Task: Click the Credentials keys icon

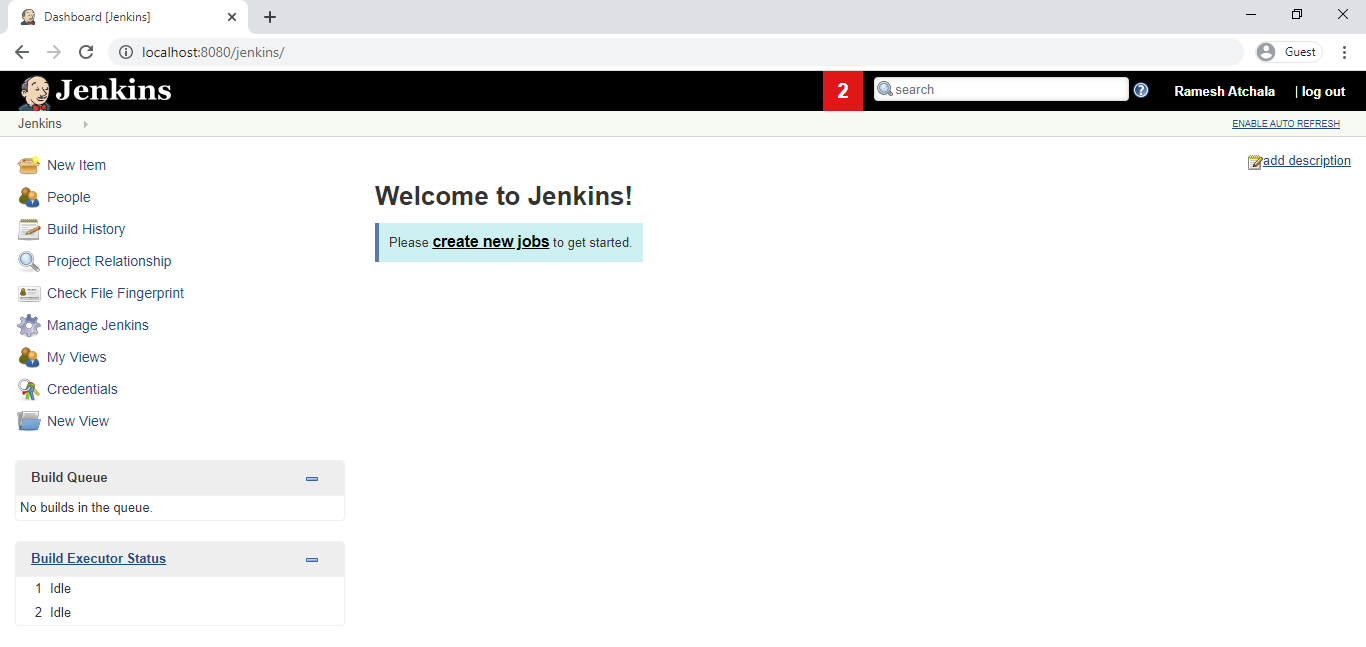Action: (29, 389)
